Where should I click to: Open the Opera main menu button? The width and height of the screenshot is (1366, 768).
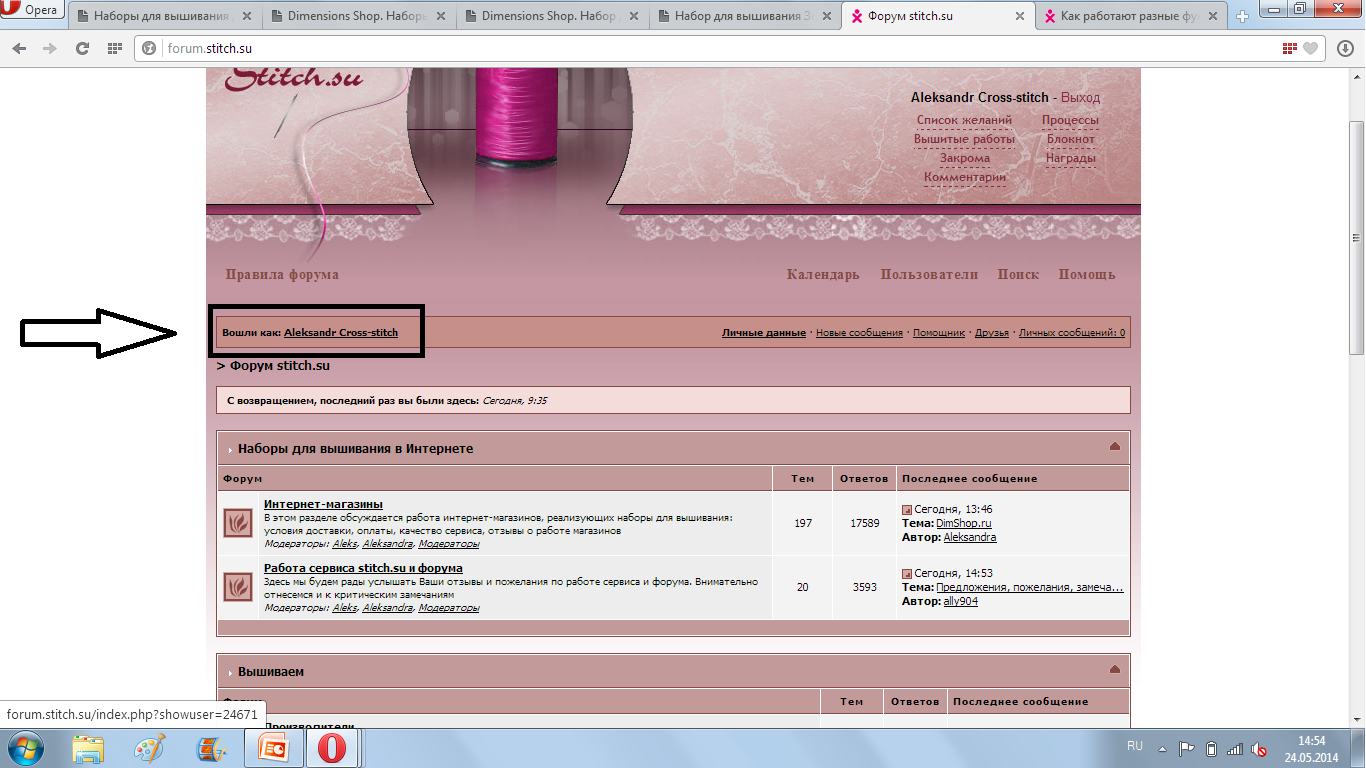click(x=33, y=11)
